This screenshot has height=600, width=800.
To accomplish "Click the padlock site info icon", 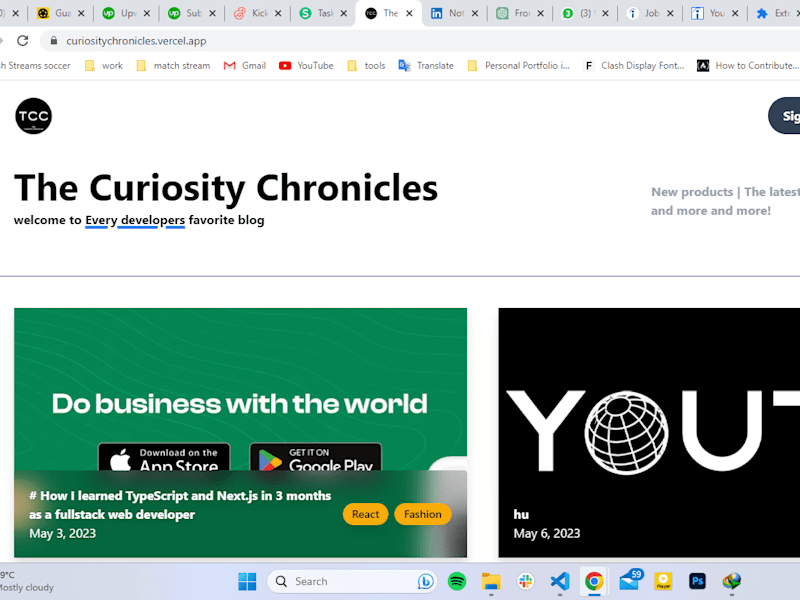I will 54,41.
